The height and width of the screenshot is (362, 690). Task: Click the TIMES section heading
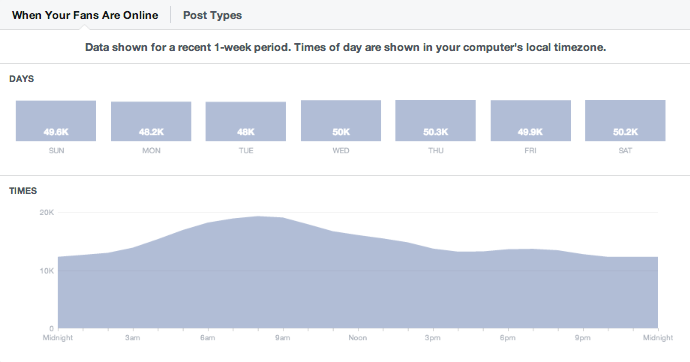point(23,191)
